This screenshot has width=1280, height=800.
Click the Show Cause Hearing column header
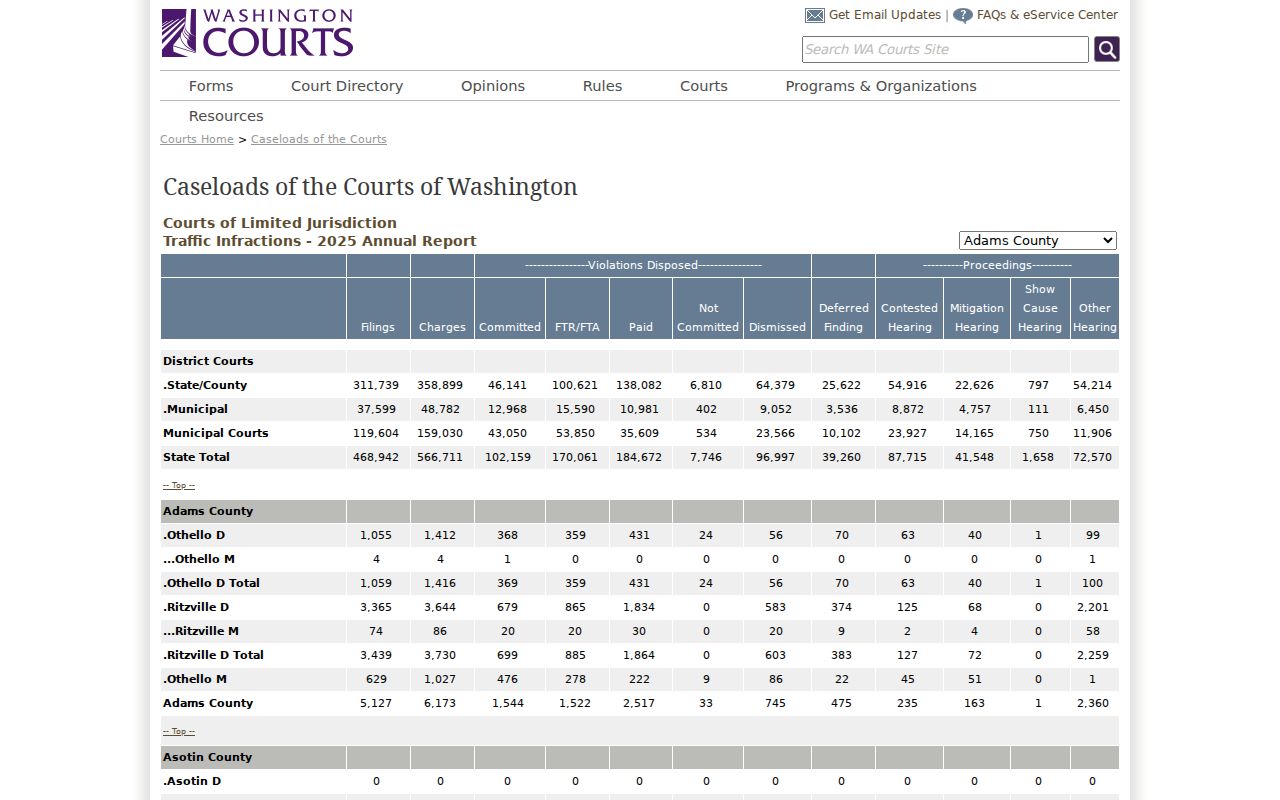pos(1040,308)
